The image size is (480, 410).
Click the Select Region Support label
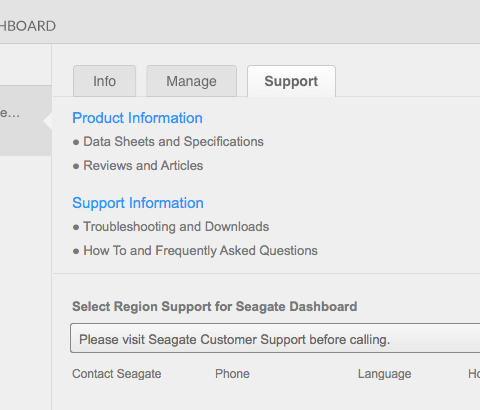coord(215,307)
